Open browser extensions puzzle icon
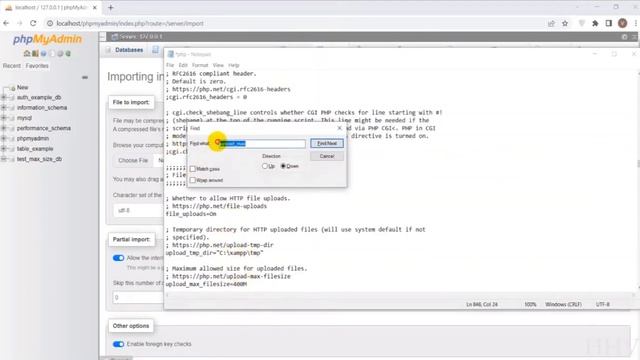640x360 pixels. pos(595,23)
